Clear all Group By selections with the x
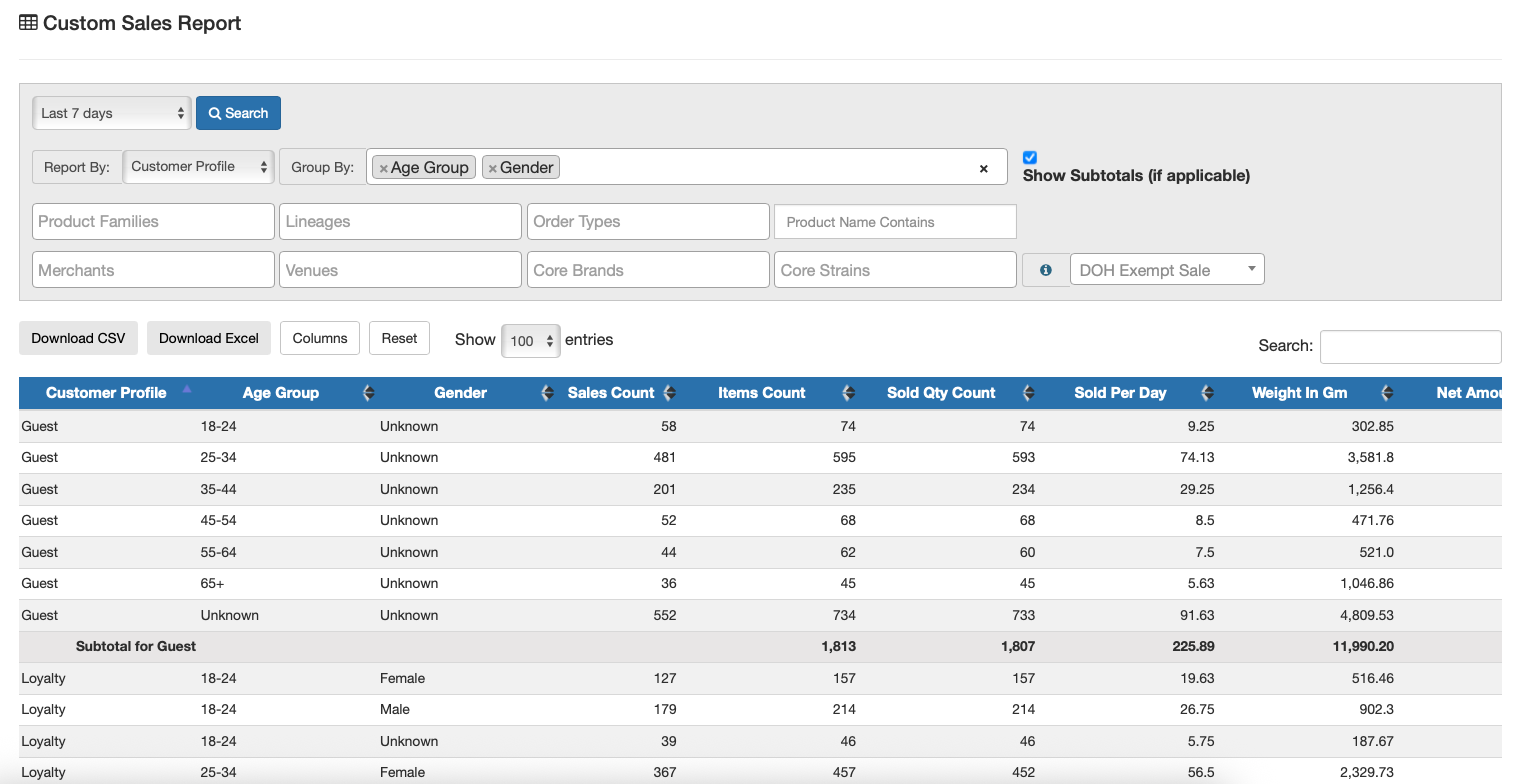Viewport: 1524px width, 784px height. point(983,168)
